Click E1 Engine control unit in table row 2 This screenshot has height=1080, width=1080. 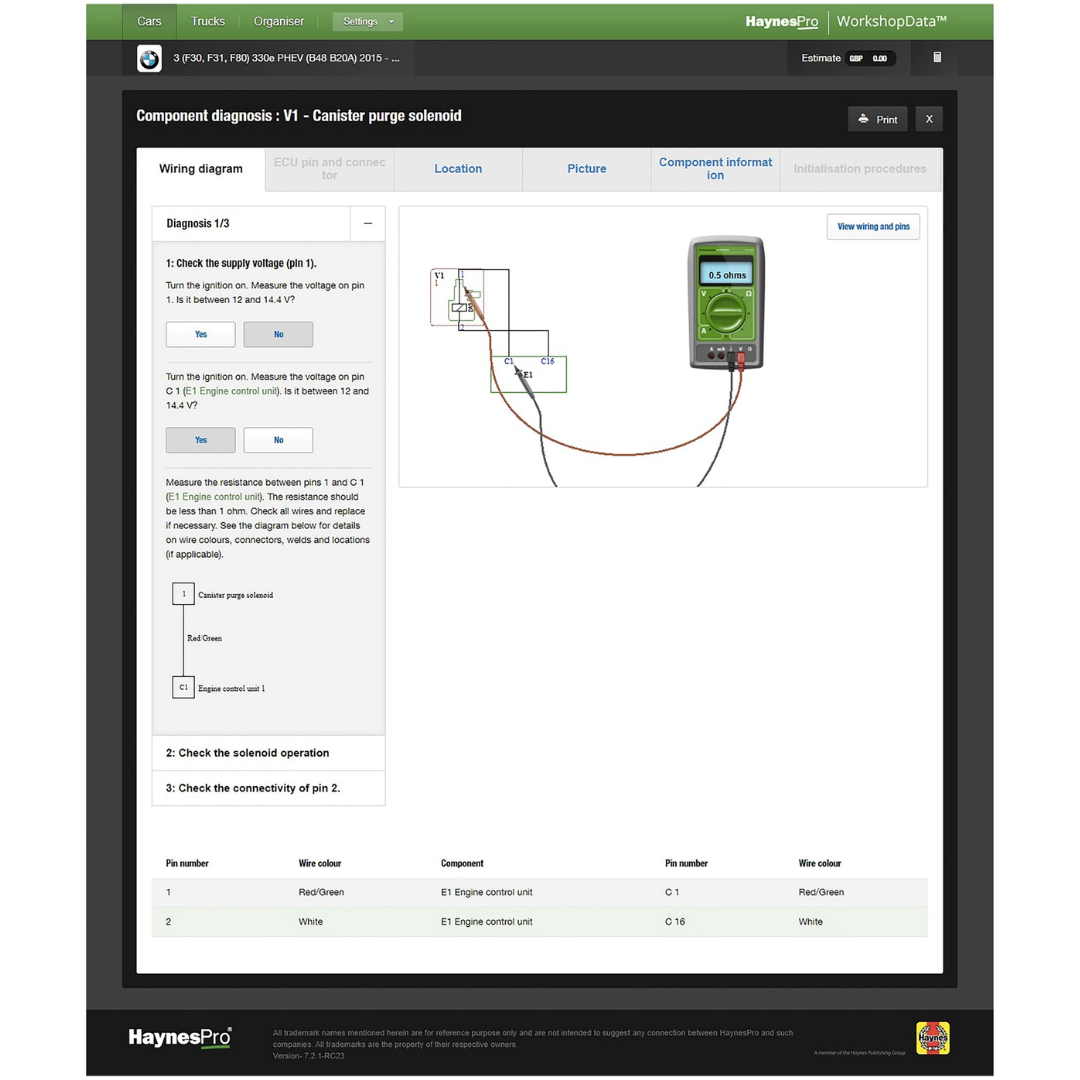coord(486,922)
